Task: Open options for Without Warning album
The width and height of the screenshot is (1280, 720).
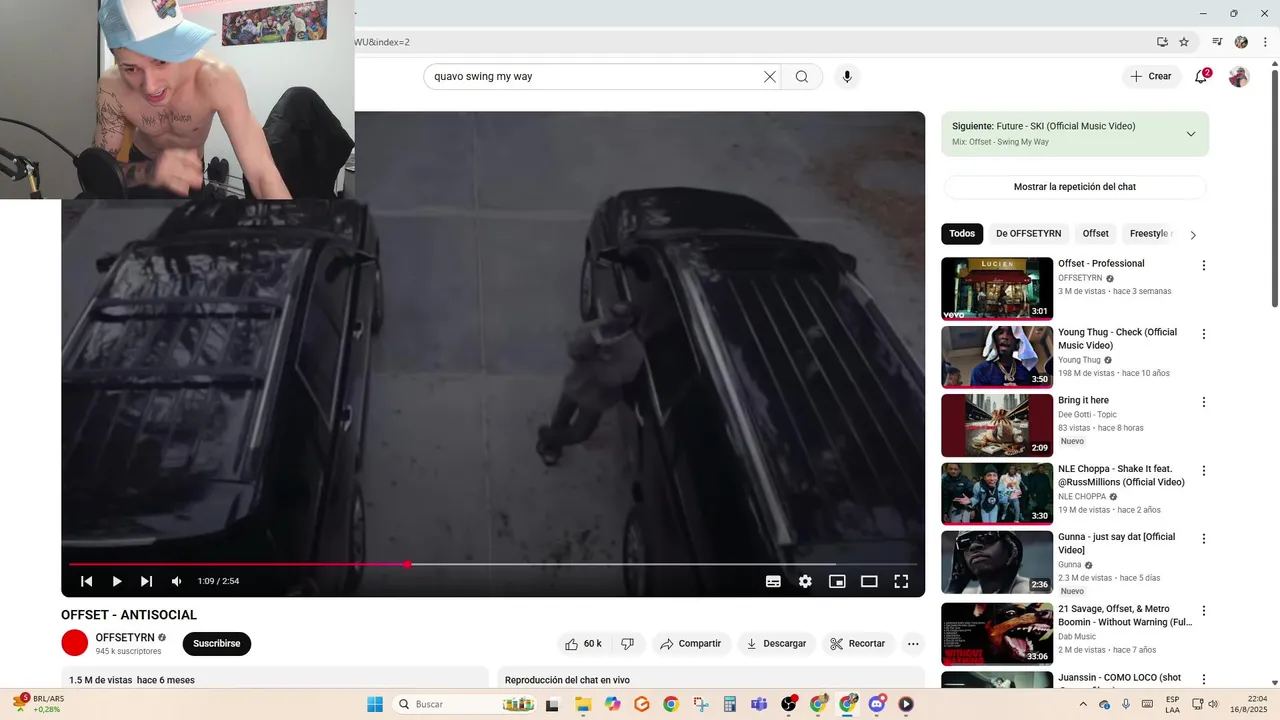Action: pos(1204,611)
